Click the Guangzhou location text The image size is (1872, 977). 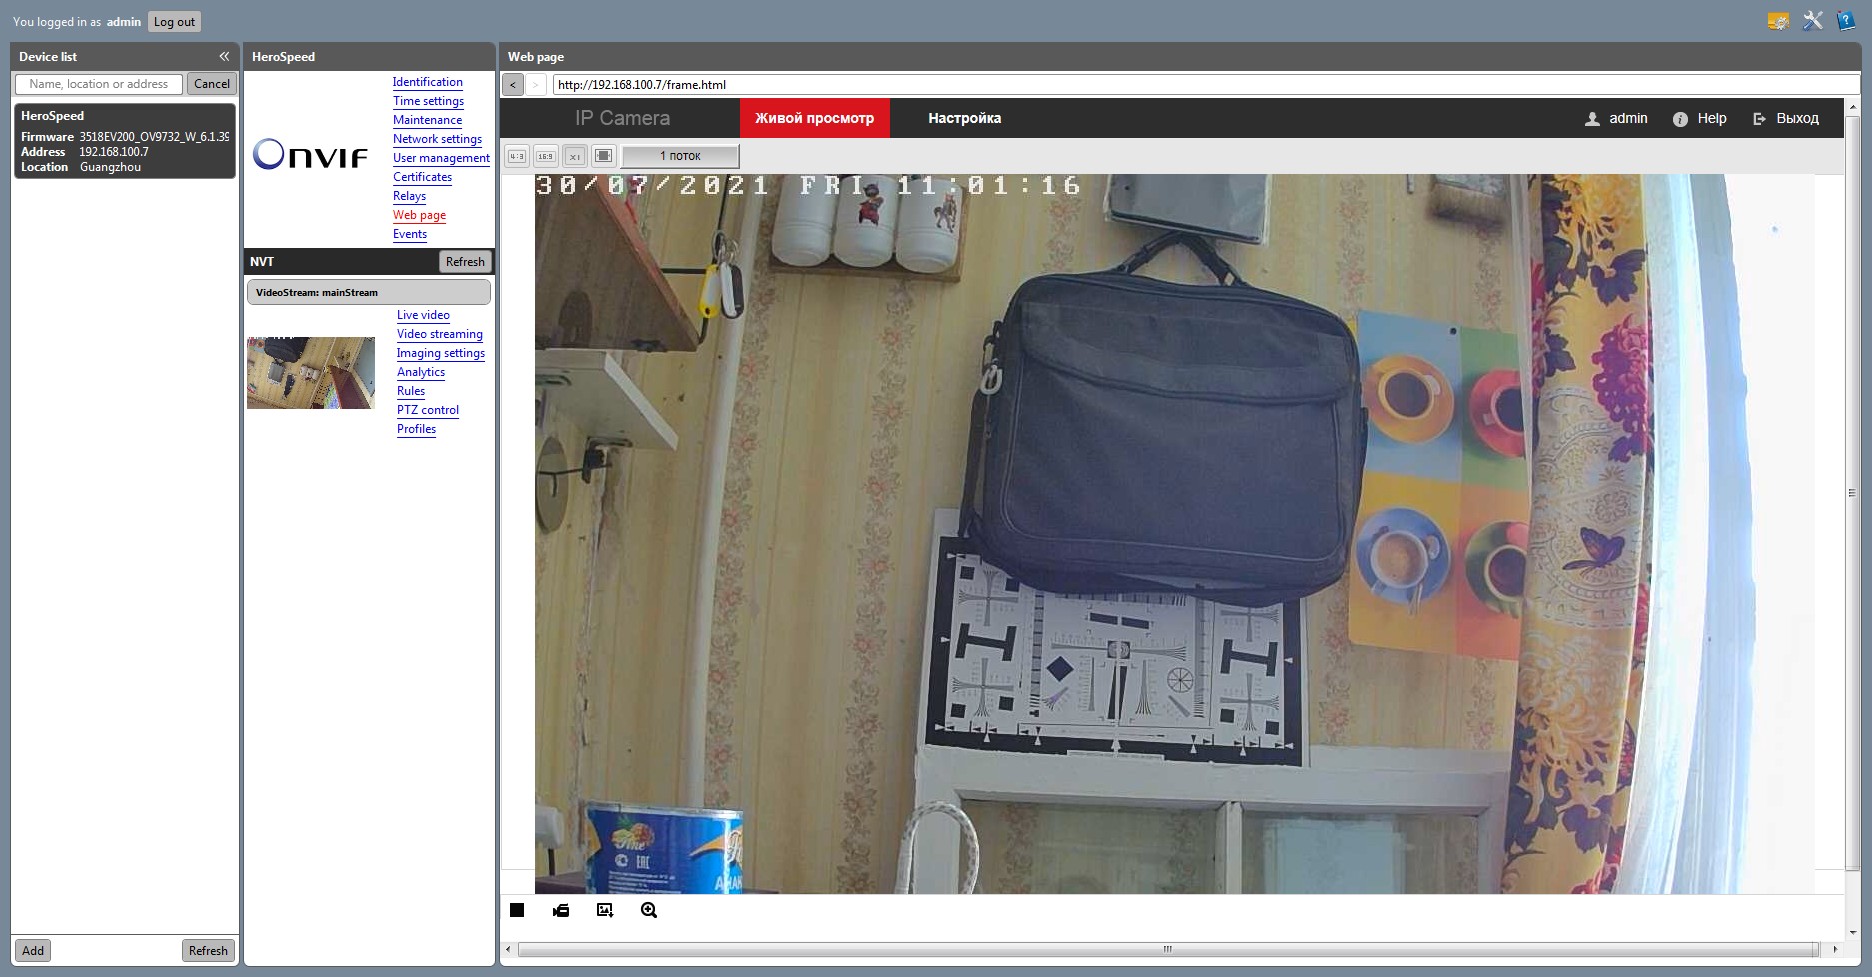(x=110, y=167)
